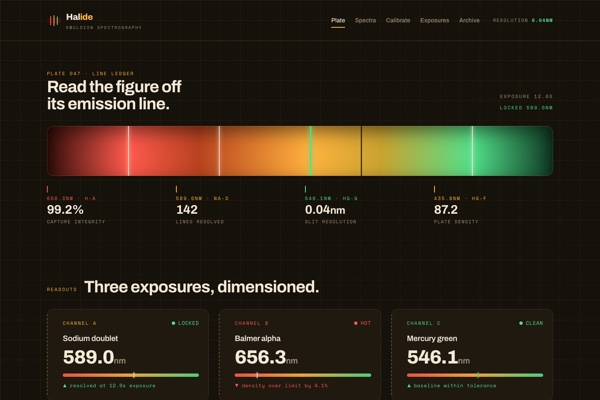The width and height of the screenshot is (600, 400).
Task: Click the green tick above 546.1NM HG-G
Action: click(305, 189)
